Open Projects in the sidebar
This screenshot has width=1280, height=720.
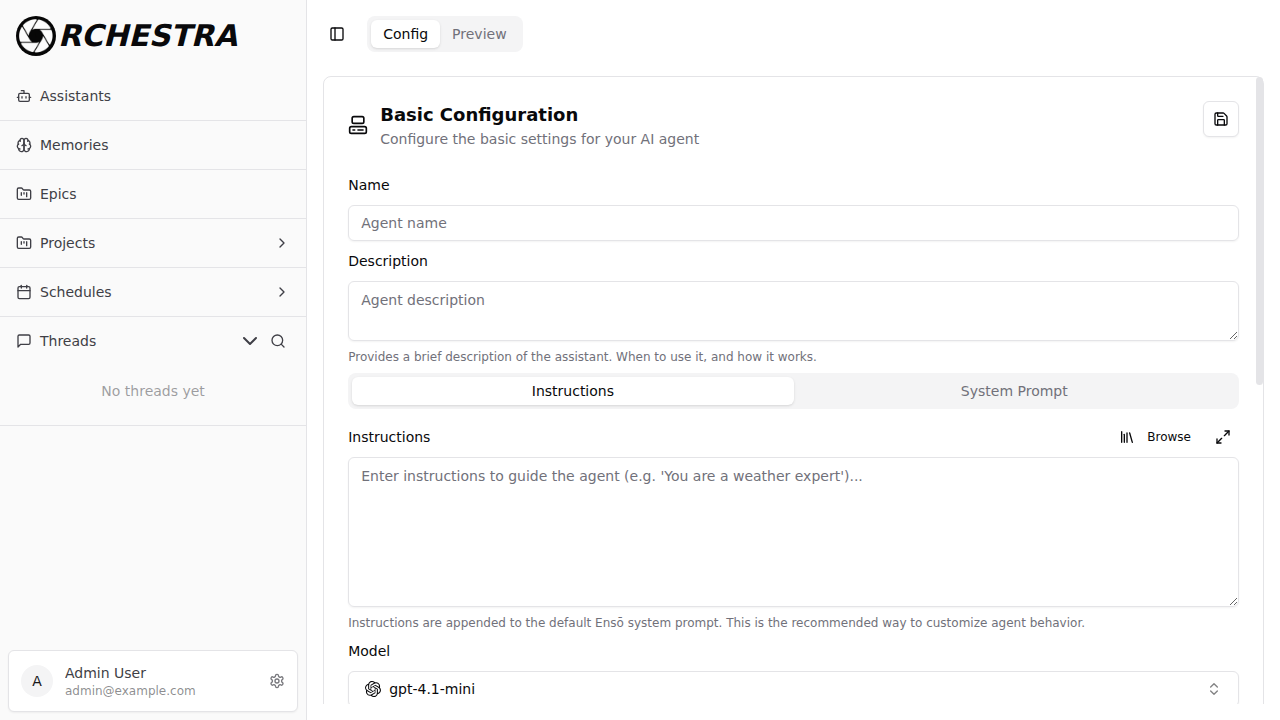tap(153, 243)
